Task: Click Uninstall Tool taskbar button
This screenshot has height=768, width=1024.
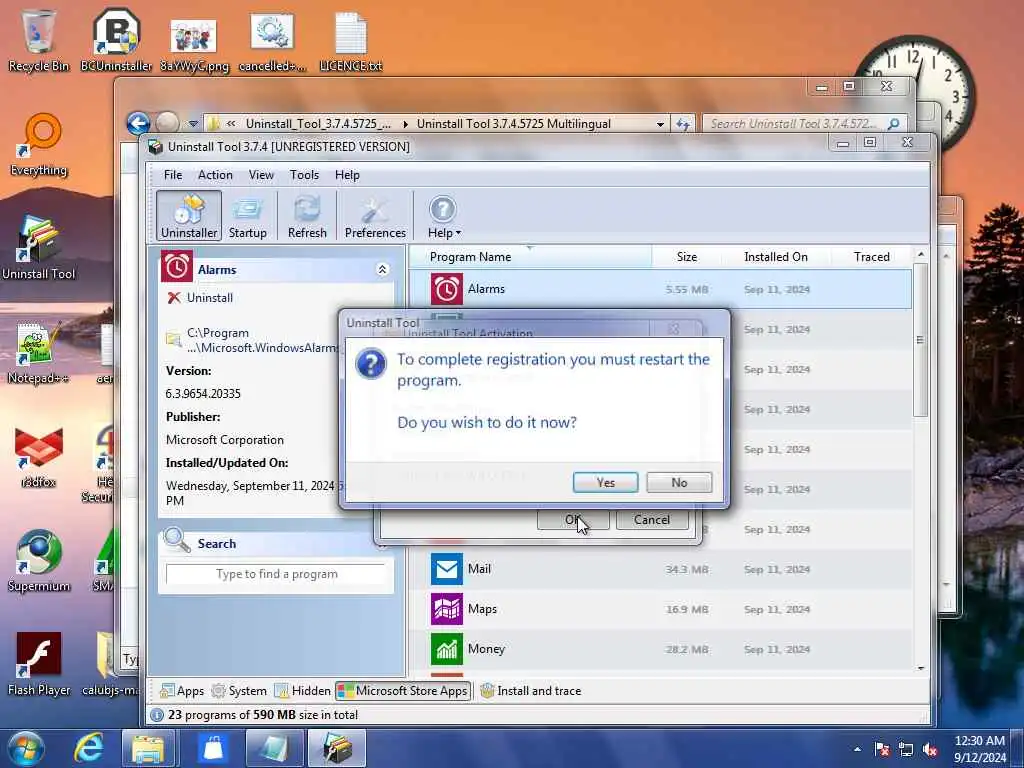Action: pos(337,748)
